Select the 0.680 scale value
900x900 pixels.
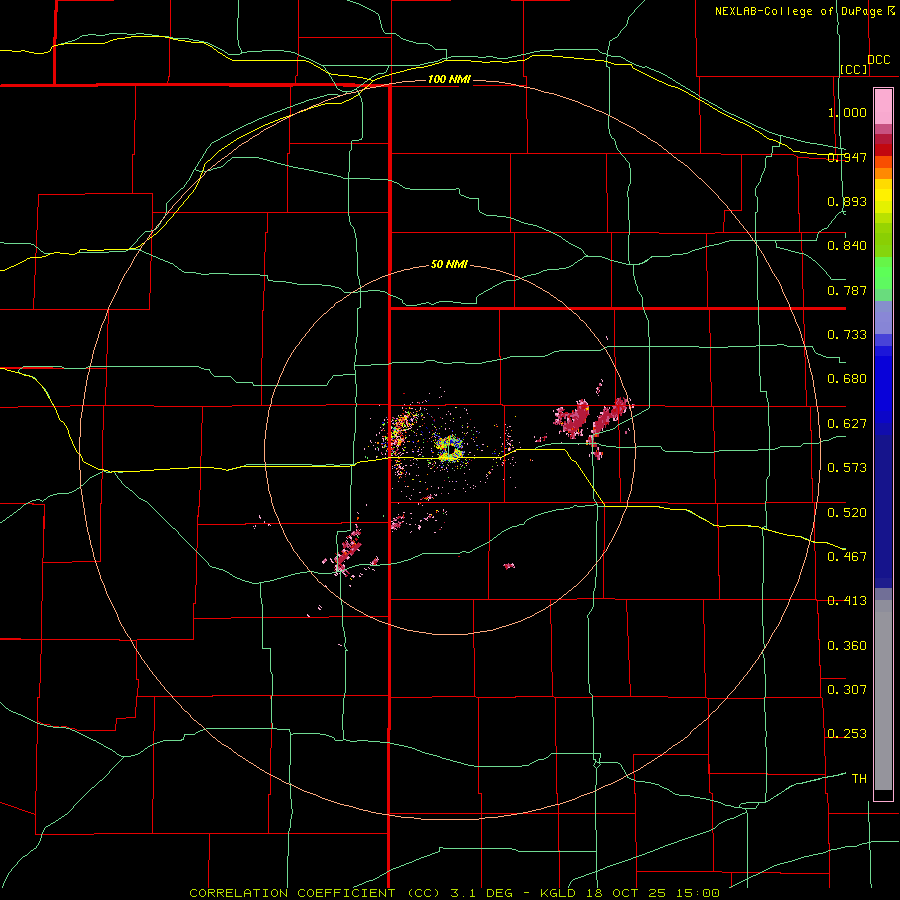point(847,379)
